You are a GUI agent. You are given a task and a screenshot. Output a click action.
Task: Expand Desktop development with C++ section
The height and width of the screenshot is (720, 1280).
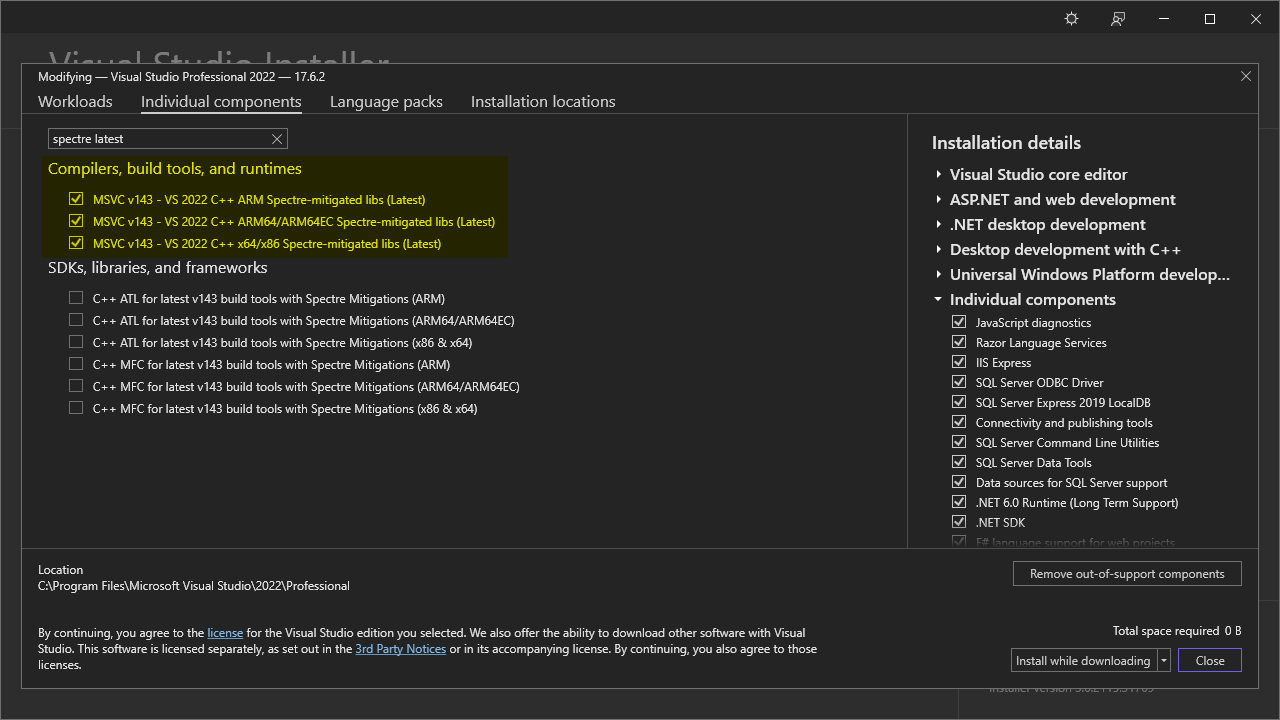pos(939,249)
